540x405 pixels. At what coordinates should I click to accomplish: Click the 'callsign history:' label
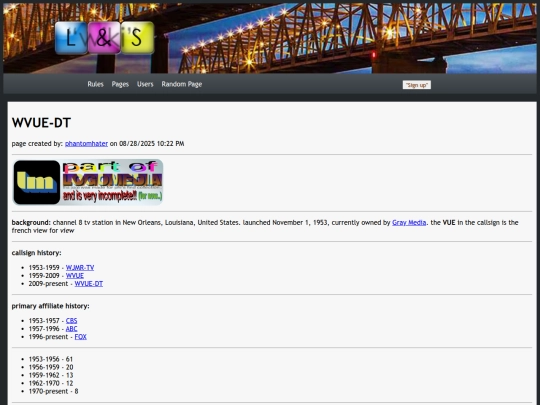[x=37, y=253]
